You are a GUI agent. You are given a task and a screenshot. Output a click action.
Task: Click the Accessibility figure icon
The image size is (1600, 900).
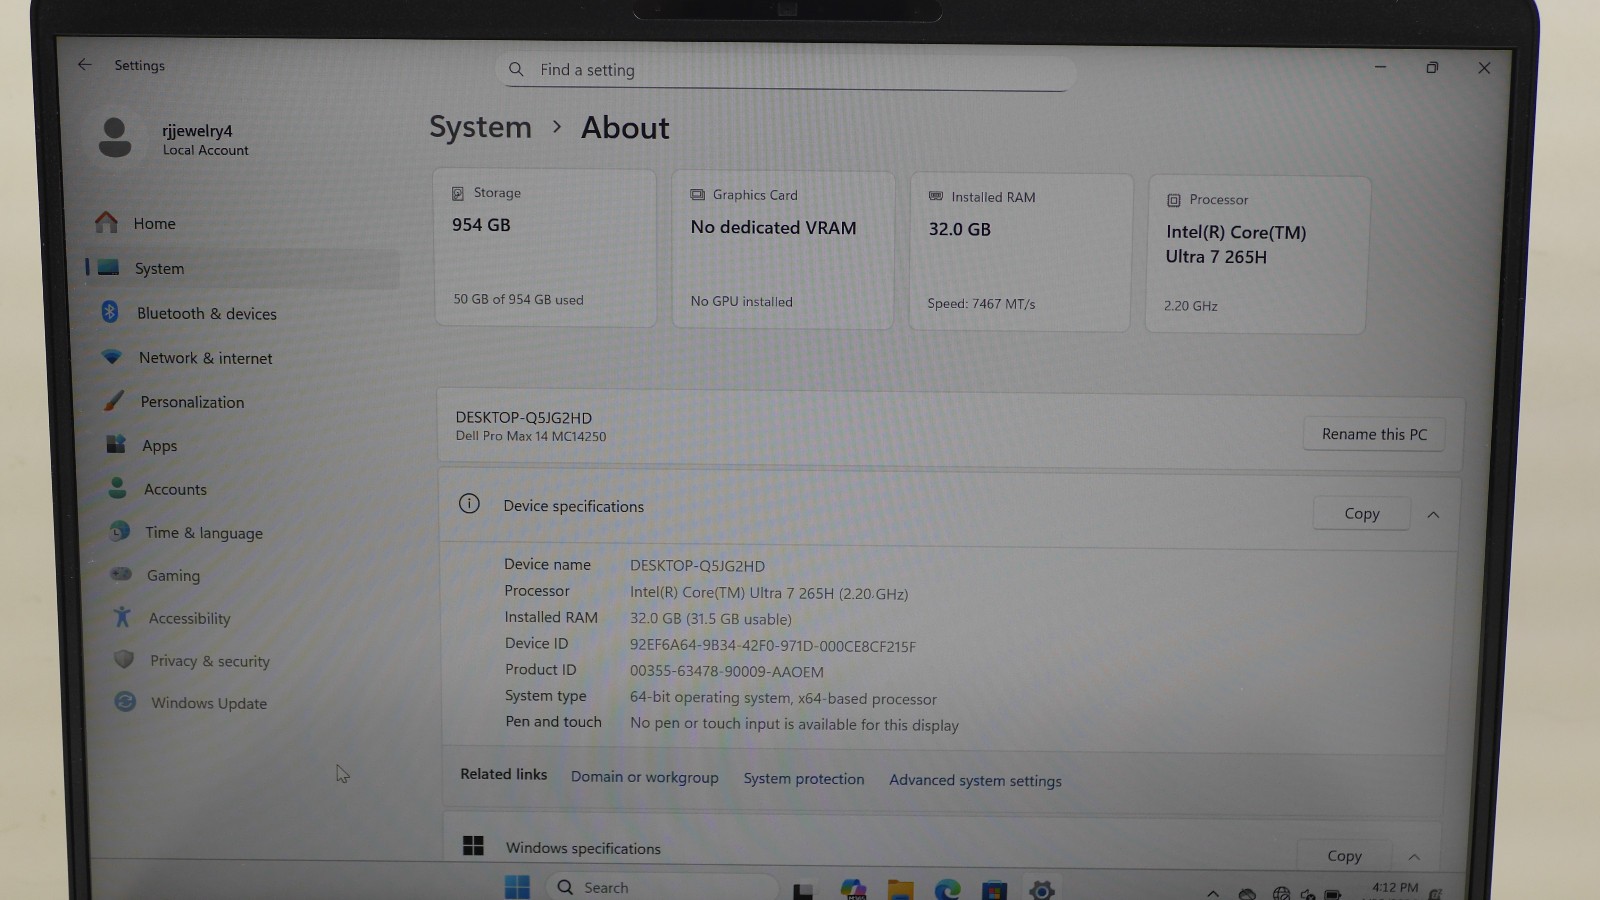pyautogui.click(x=122, y=617)
